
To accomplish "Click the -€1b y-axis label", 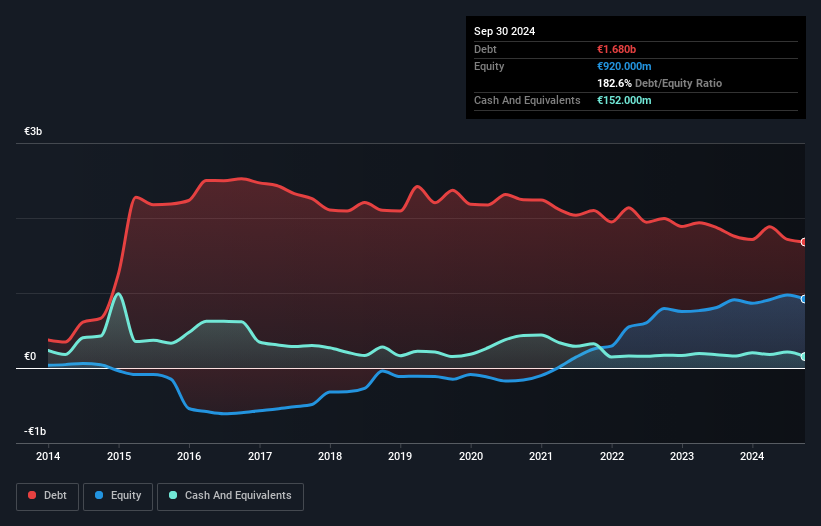I will tap(35, 431).
